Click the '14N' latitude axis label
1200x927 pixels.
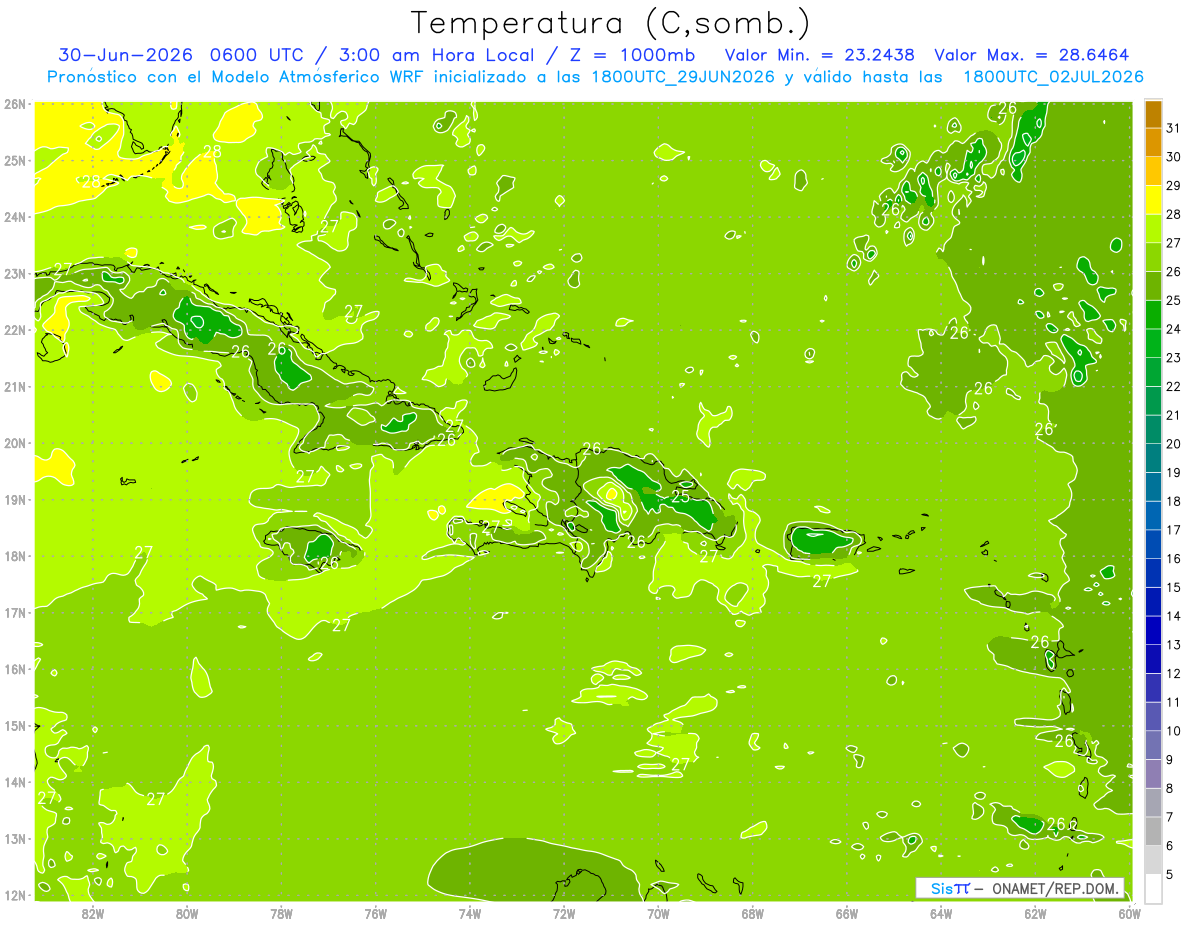[15, 782]
